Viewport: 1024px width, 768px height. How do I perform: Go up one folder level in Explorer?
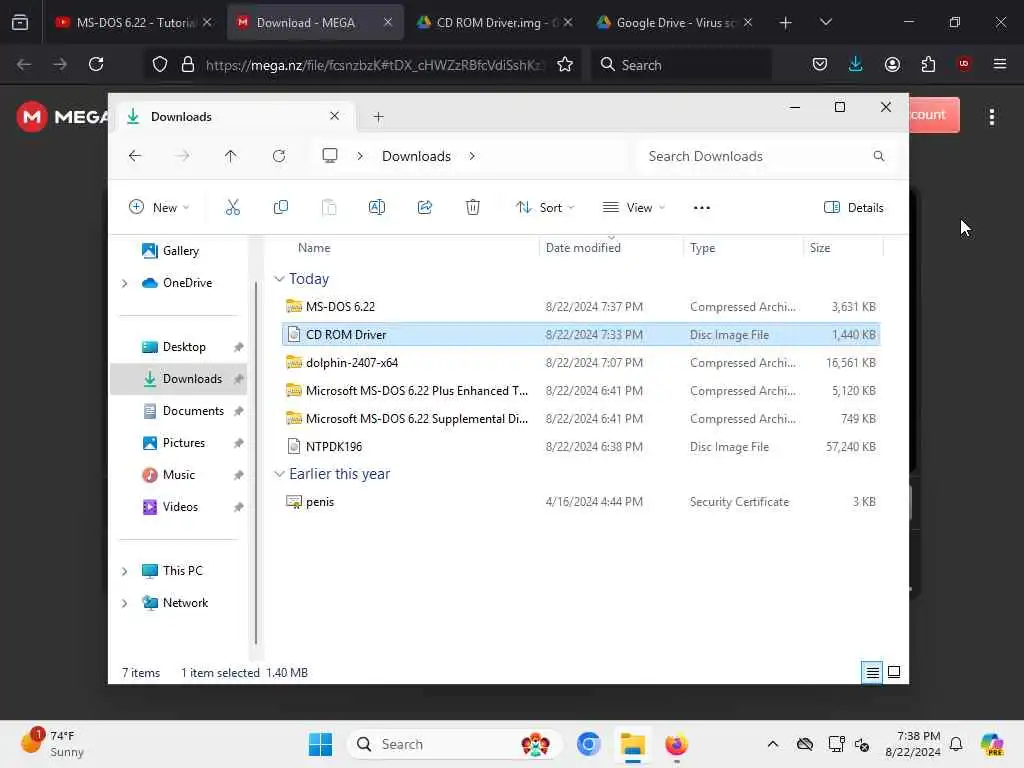pos(231,156)
